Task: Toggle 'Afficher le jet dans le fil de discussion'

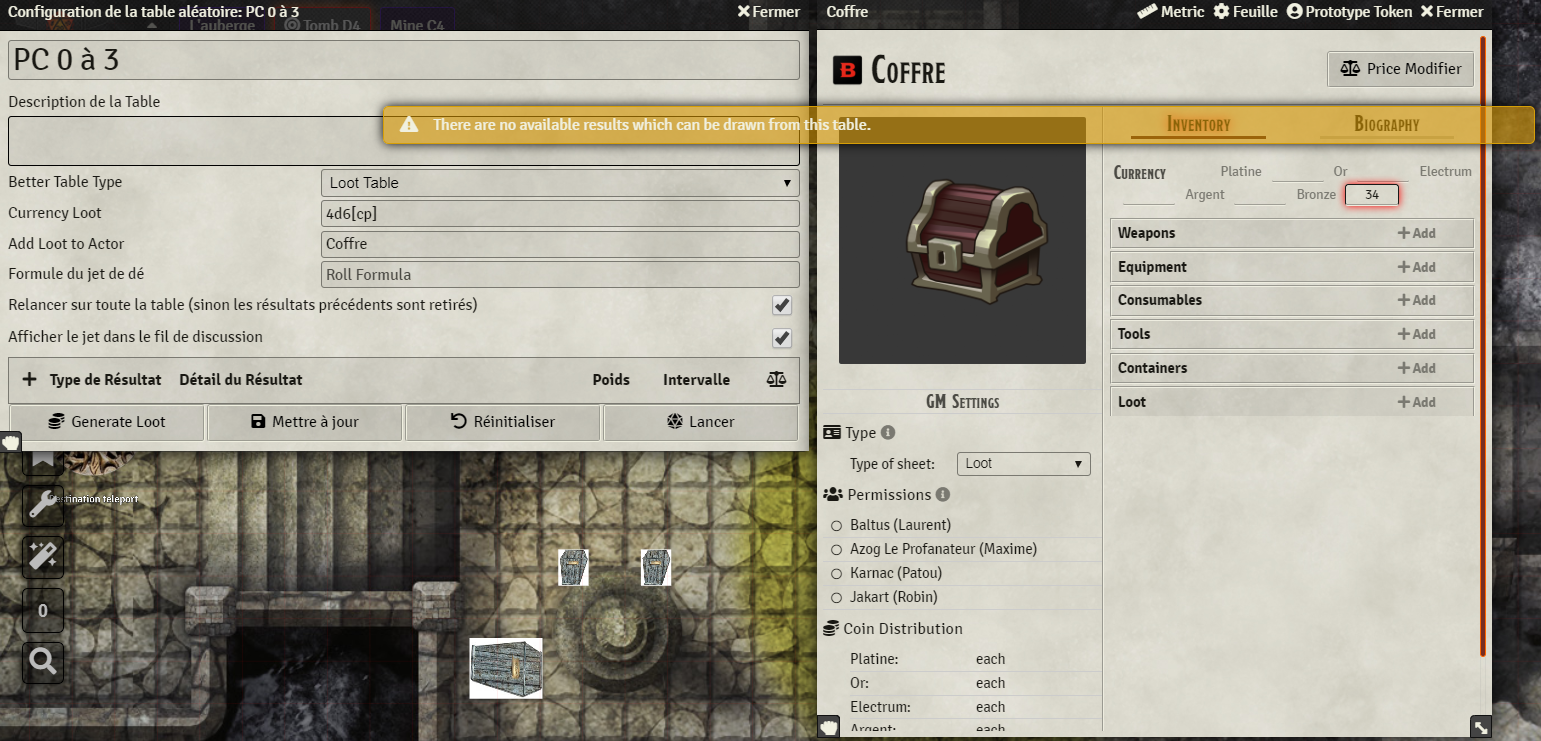Action: click(781, 338)
